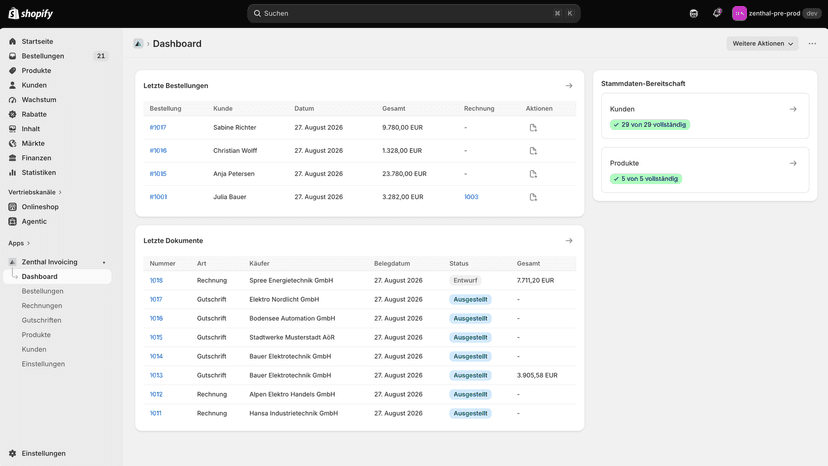Open order link #1015
This screenshot has width=828, height=466.
158,174
